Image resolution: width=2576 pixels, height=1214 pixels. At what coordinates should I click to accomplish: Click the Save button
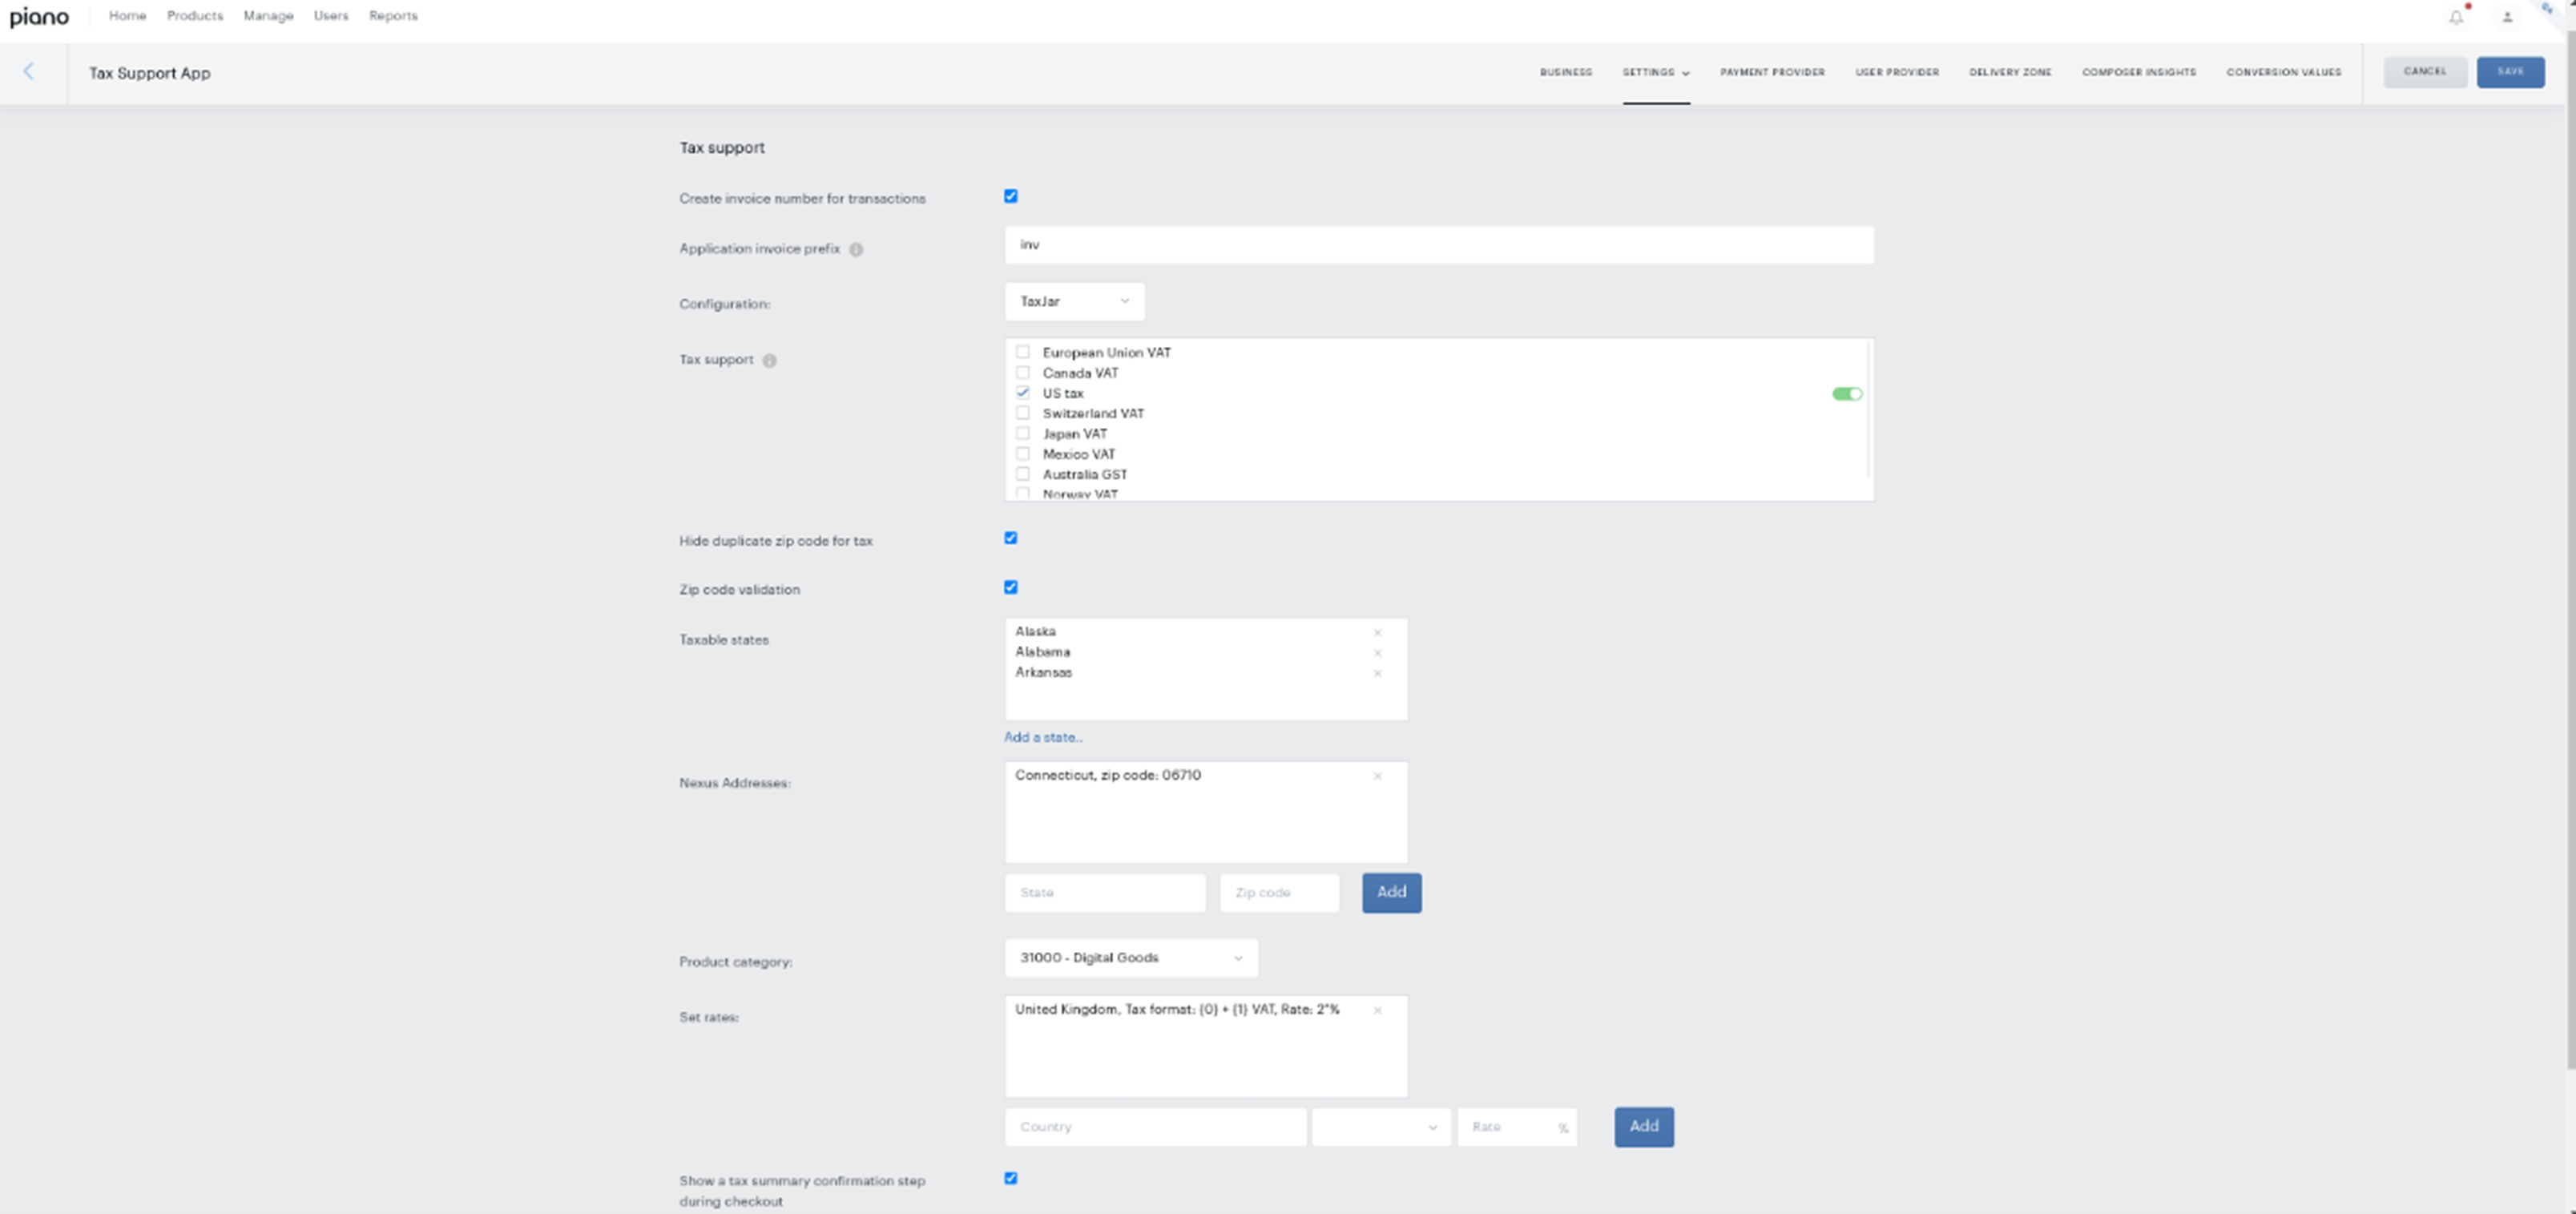pyautogui.click(x=2510, y=72)
